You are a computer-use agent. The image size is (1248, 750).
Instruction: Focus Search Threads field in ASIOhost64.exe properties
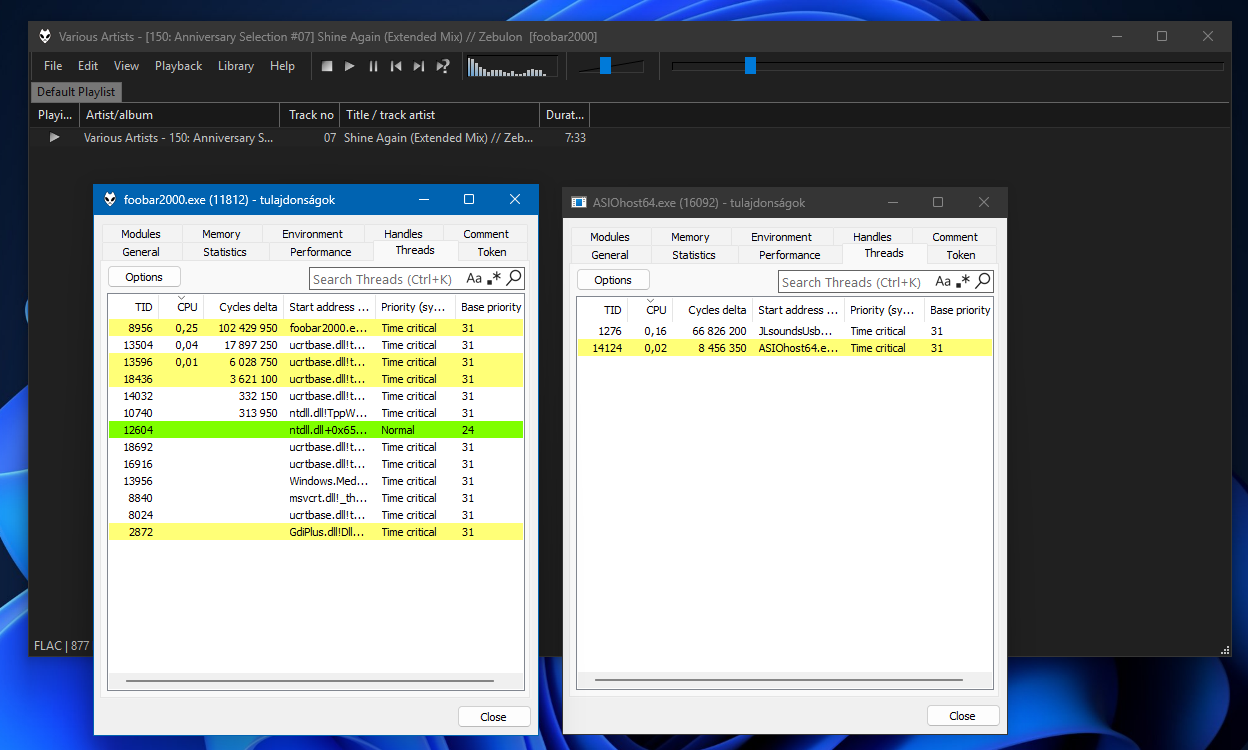click(855, 282)
